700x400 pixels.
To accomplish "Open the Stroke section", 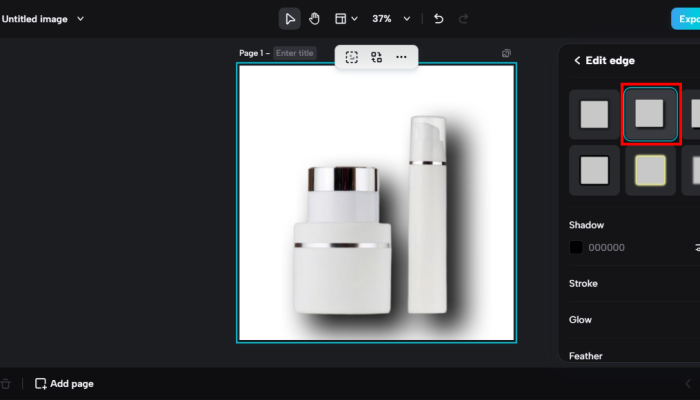I will [583, 283].
